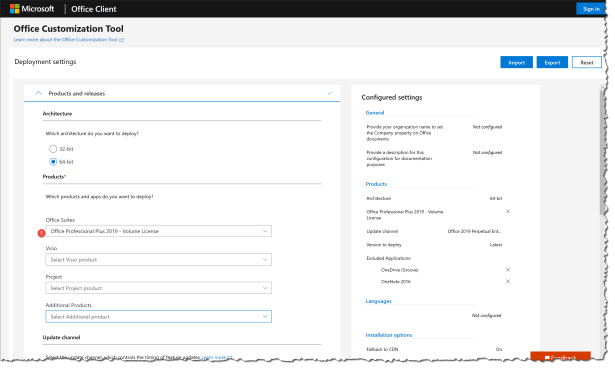
Task: Select the 64-bit architecture option
Action: click(x=53, y=162)
